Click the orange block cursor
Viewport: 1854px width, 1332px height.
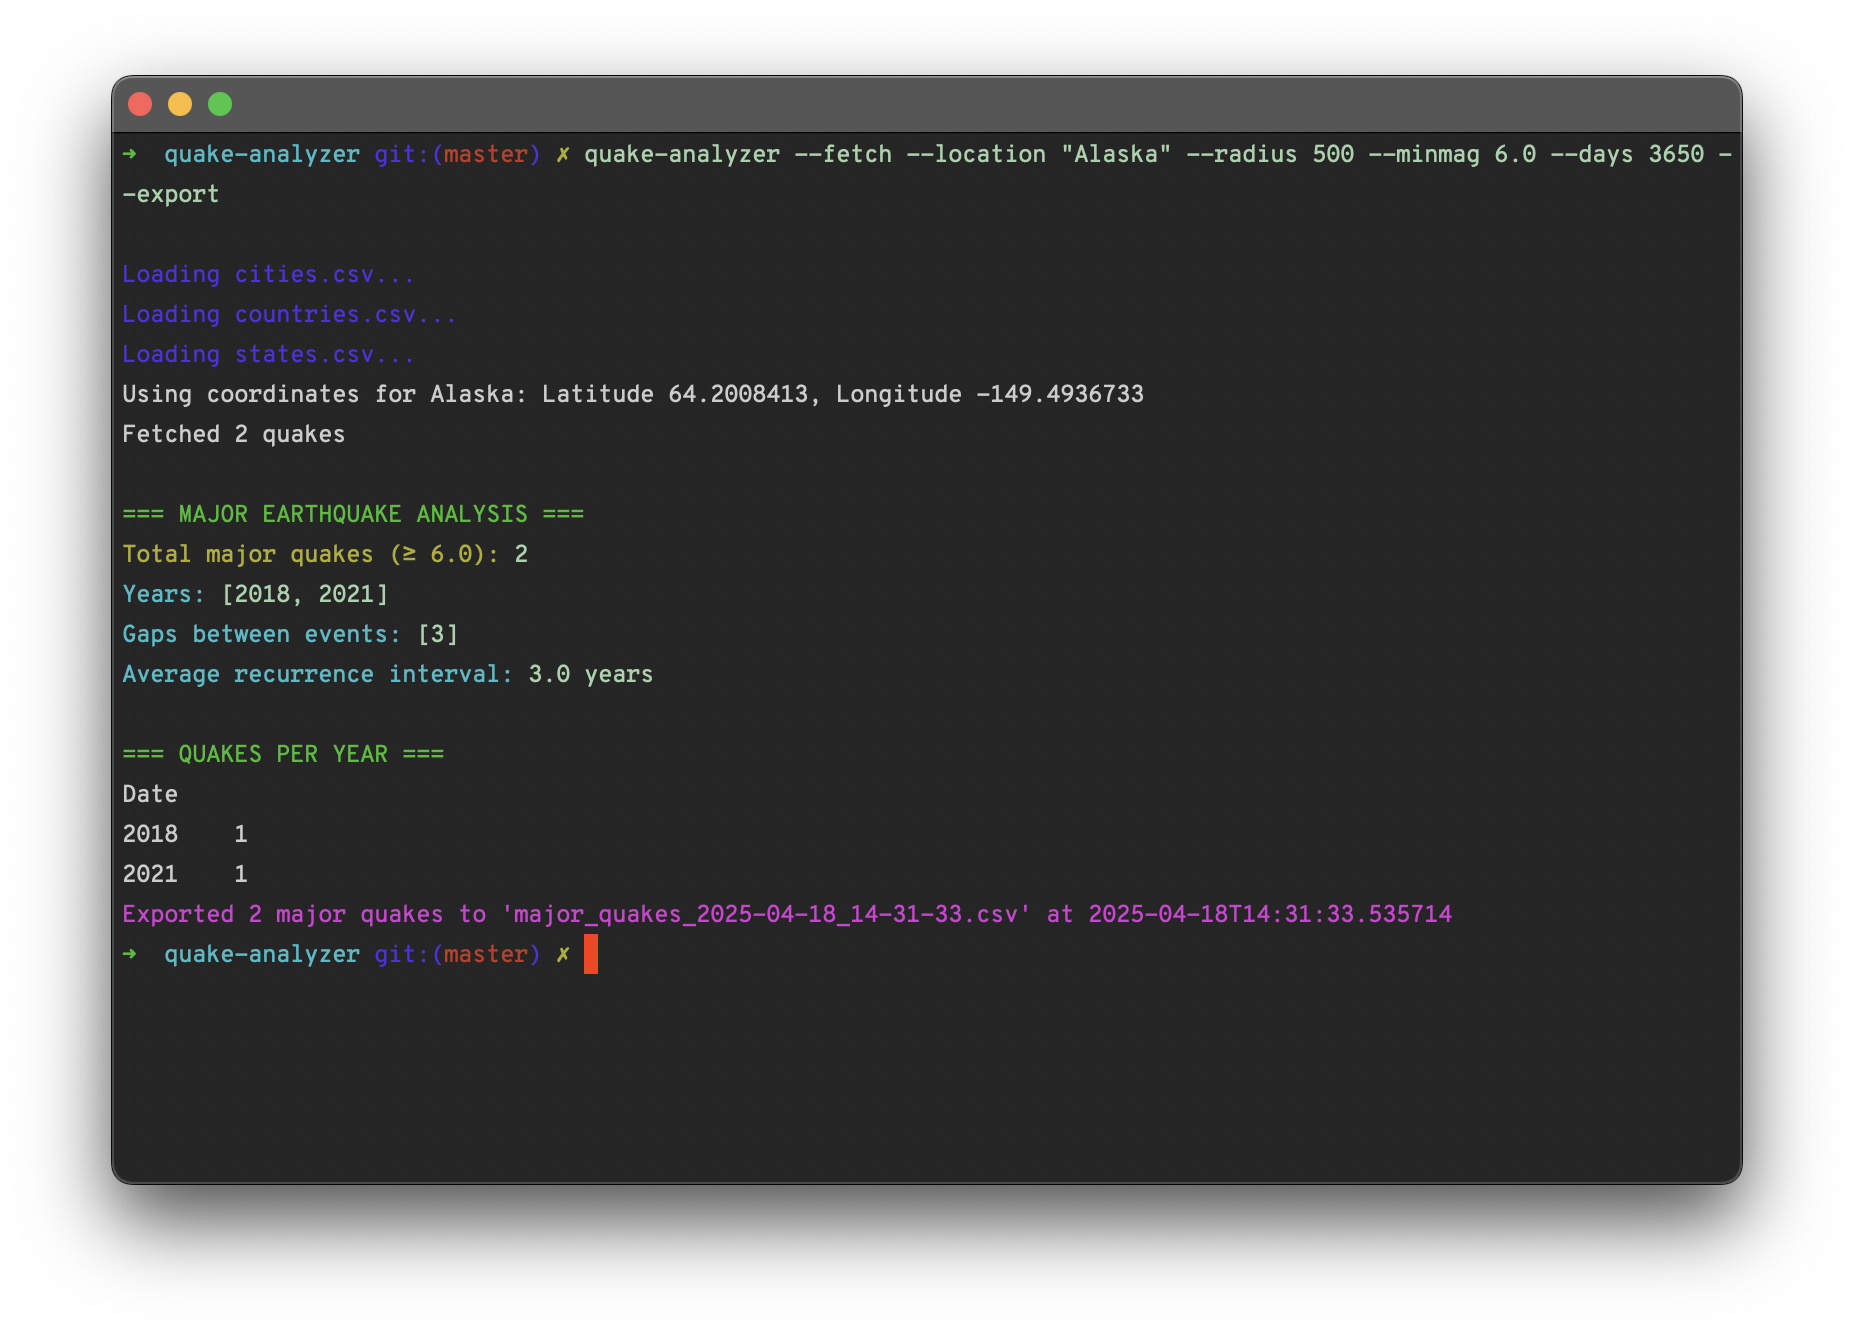coord(590,955)
